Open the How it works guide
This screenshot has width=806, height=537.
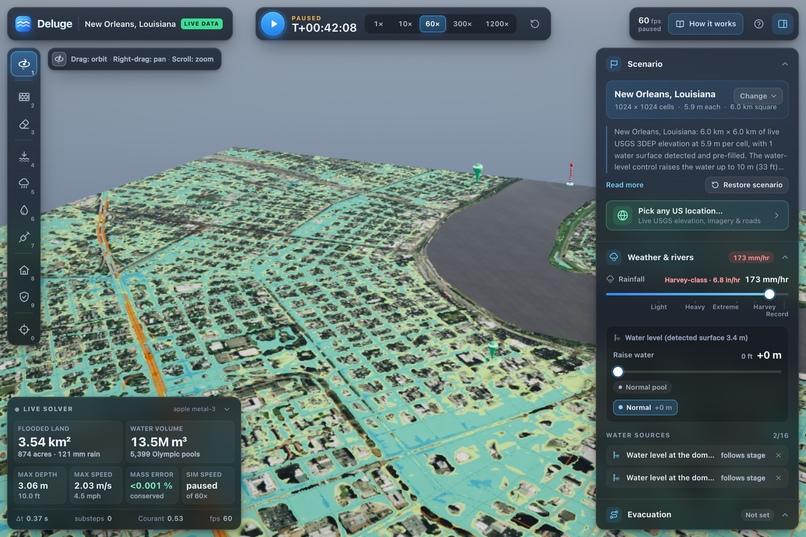coord(705,24)
